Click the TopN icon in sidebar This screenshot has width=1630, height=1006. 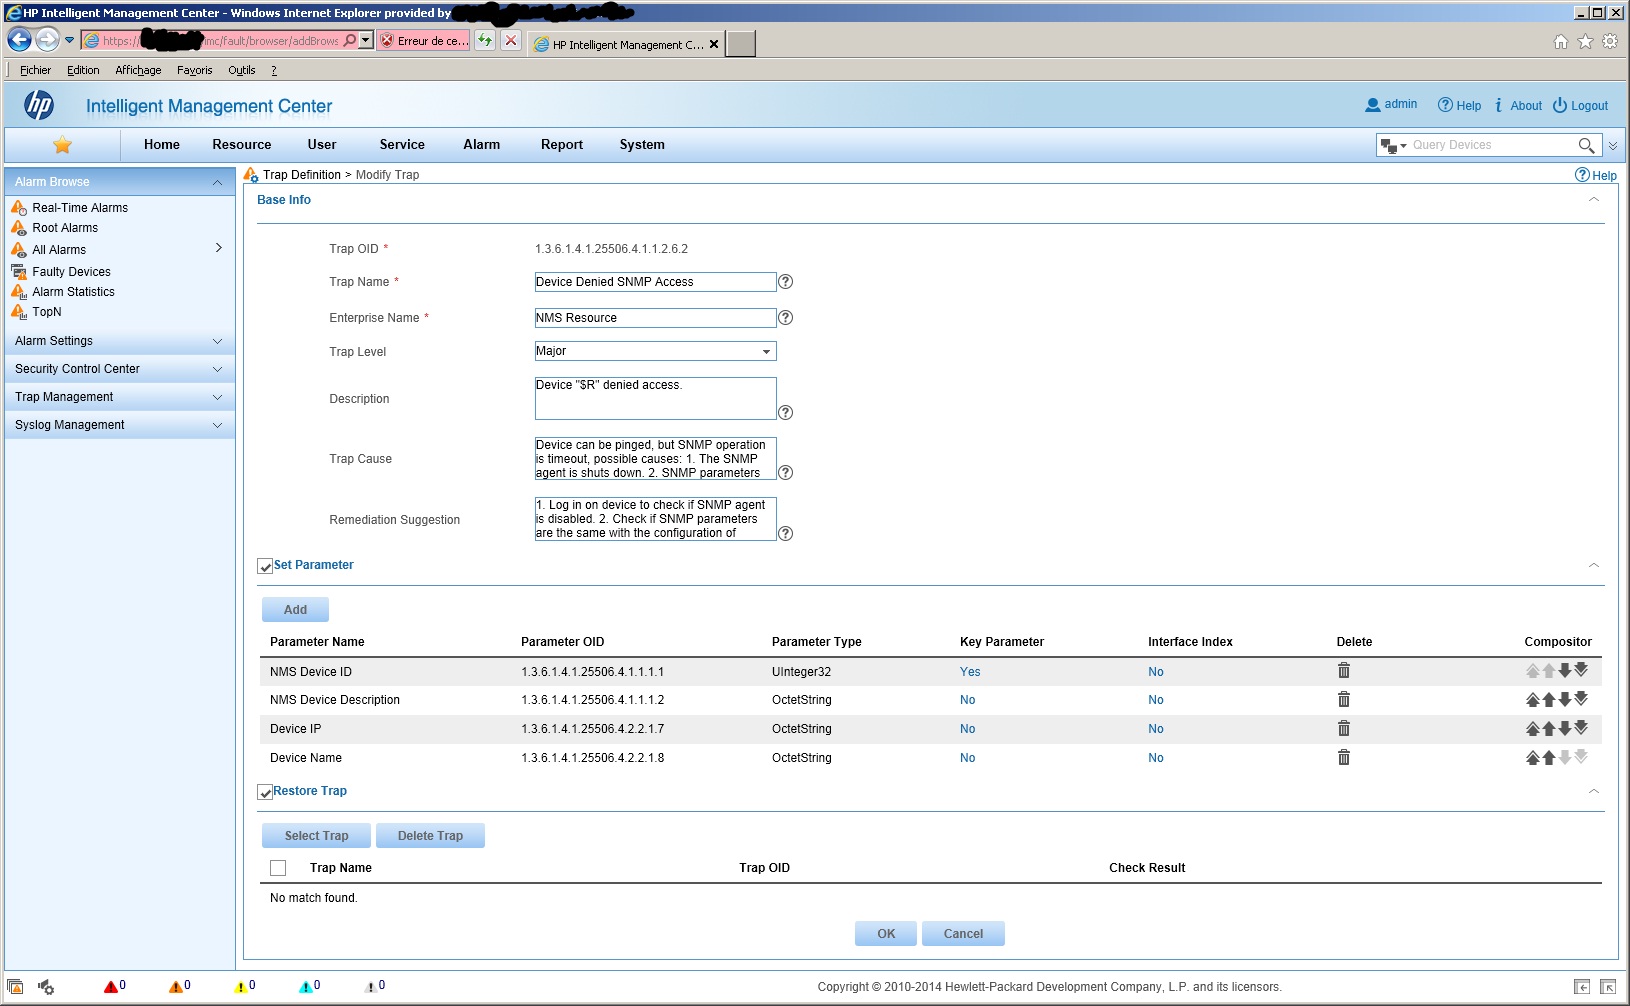coord(19,312)
